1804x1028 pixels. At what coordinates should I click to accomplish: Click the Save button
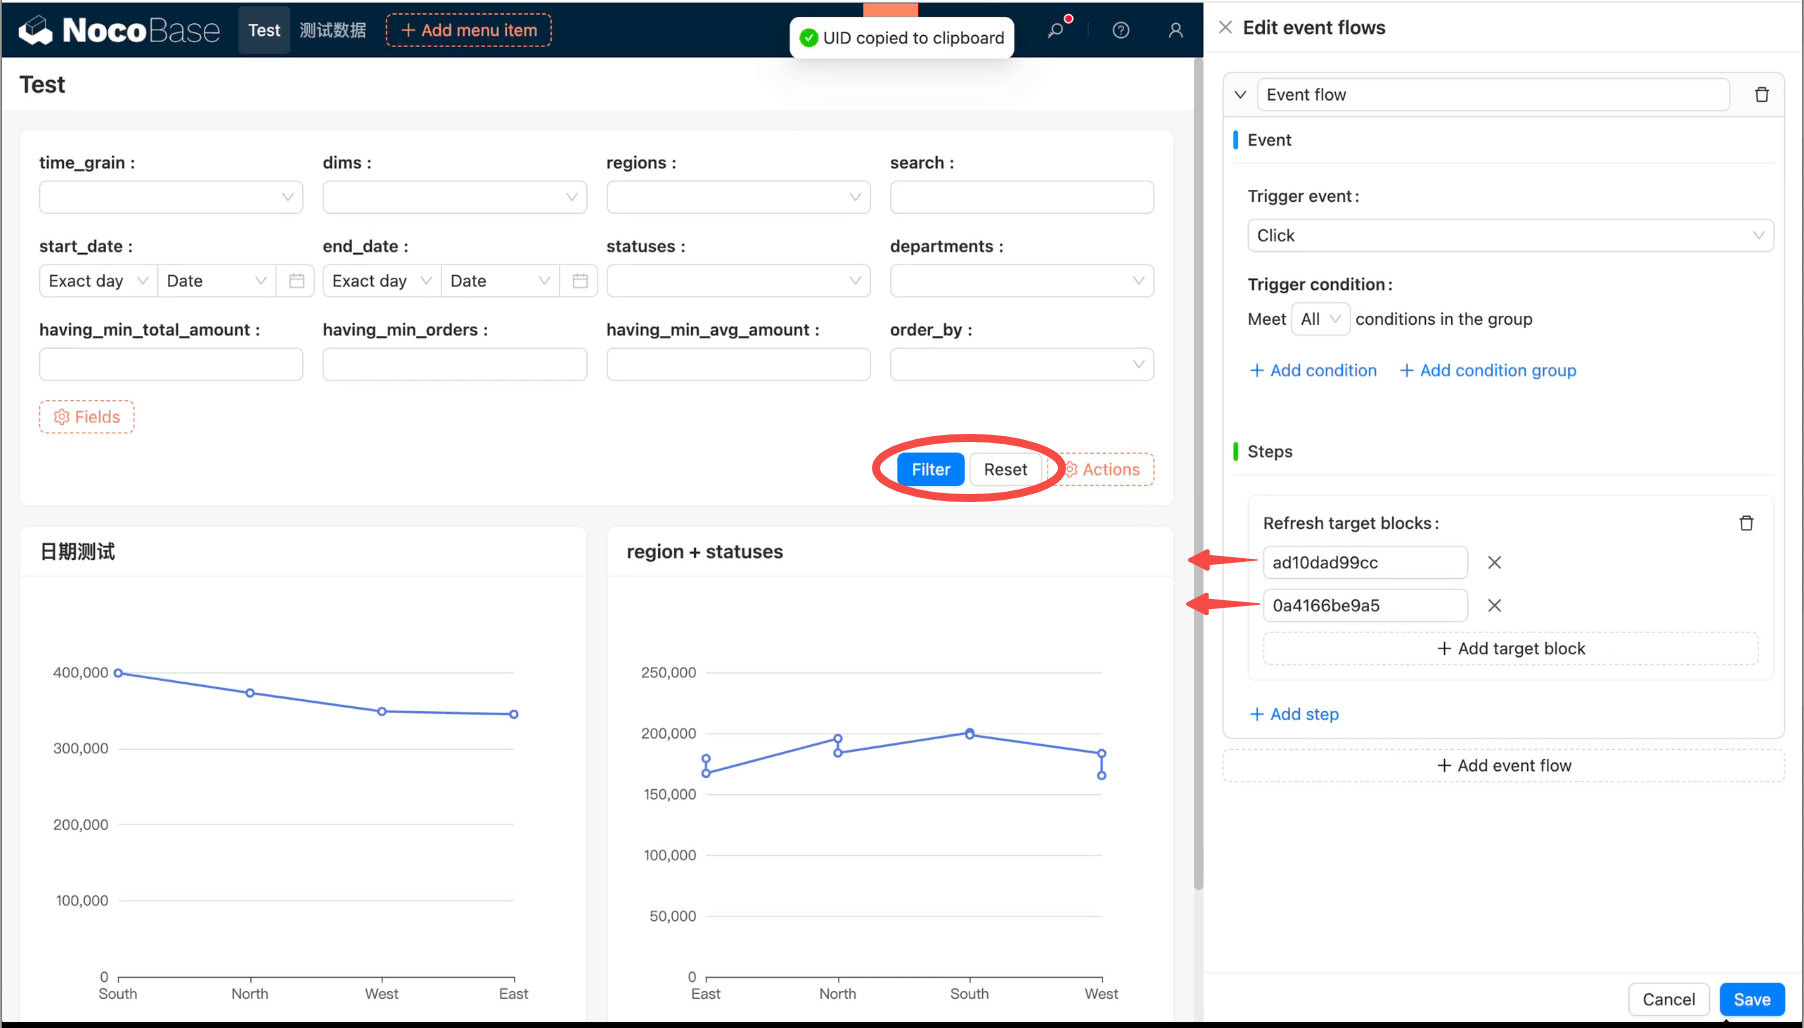[x=1751, y=999]
